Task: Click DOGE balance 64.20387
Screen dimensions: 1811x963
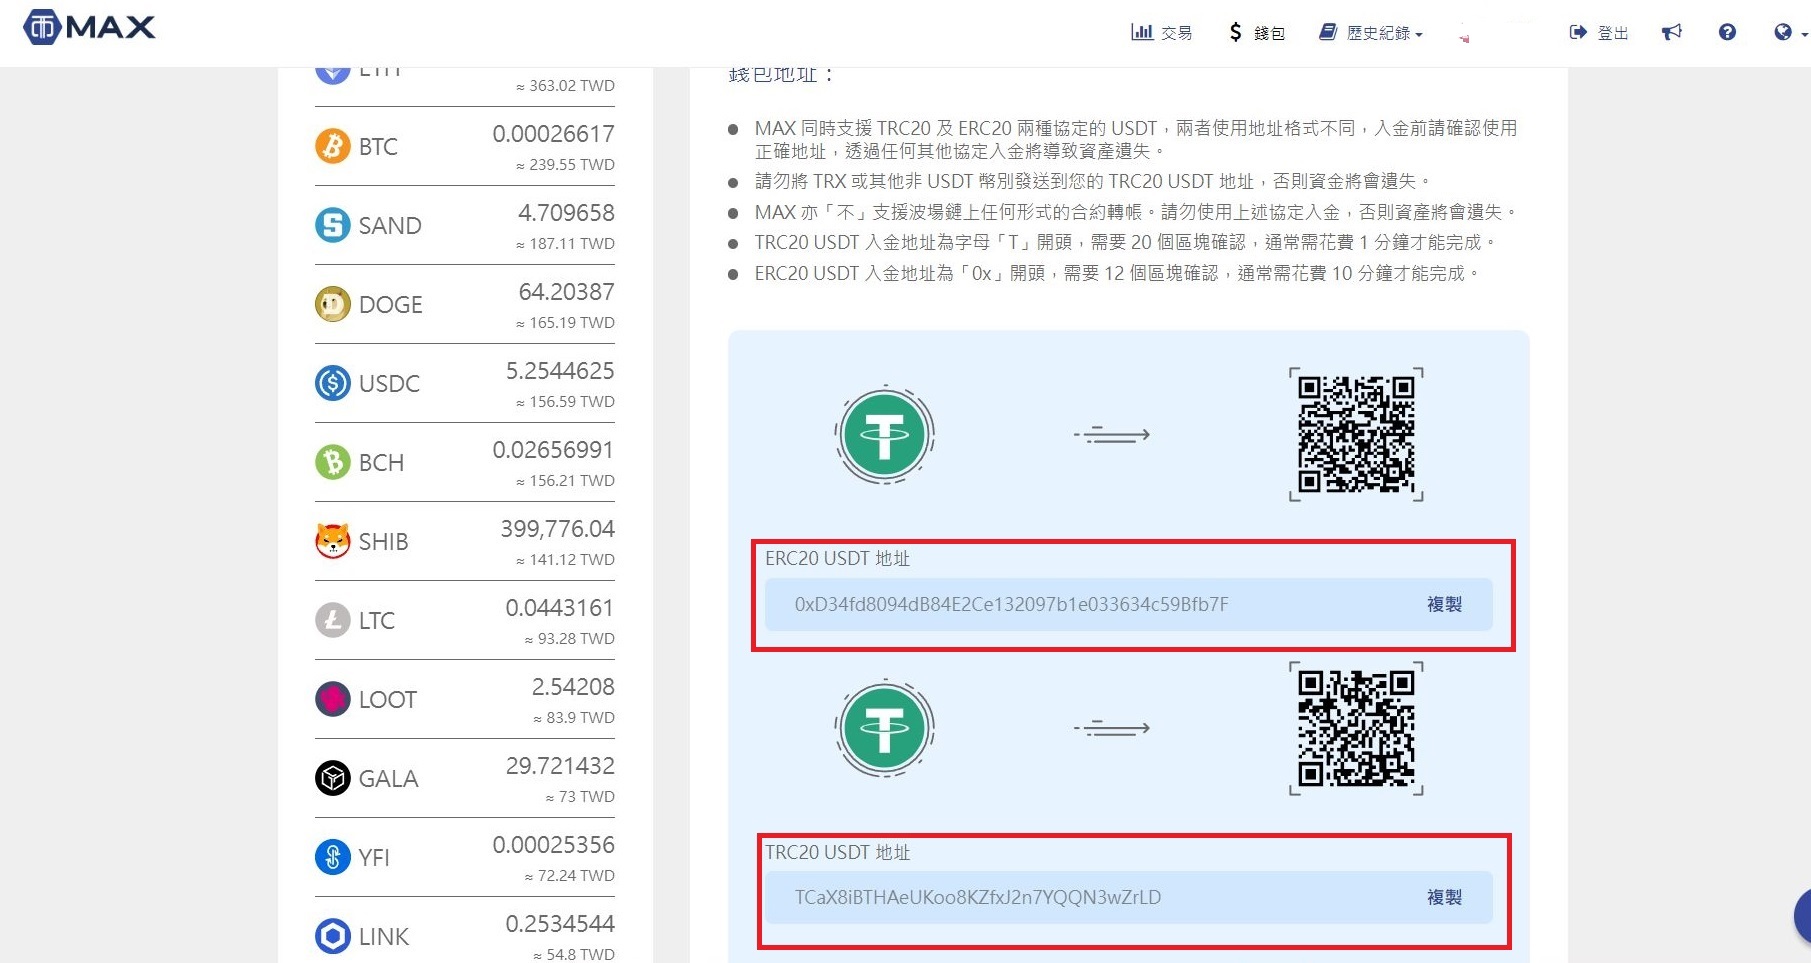Action: point(566,292)
